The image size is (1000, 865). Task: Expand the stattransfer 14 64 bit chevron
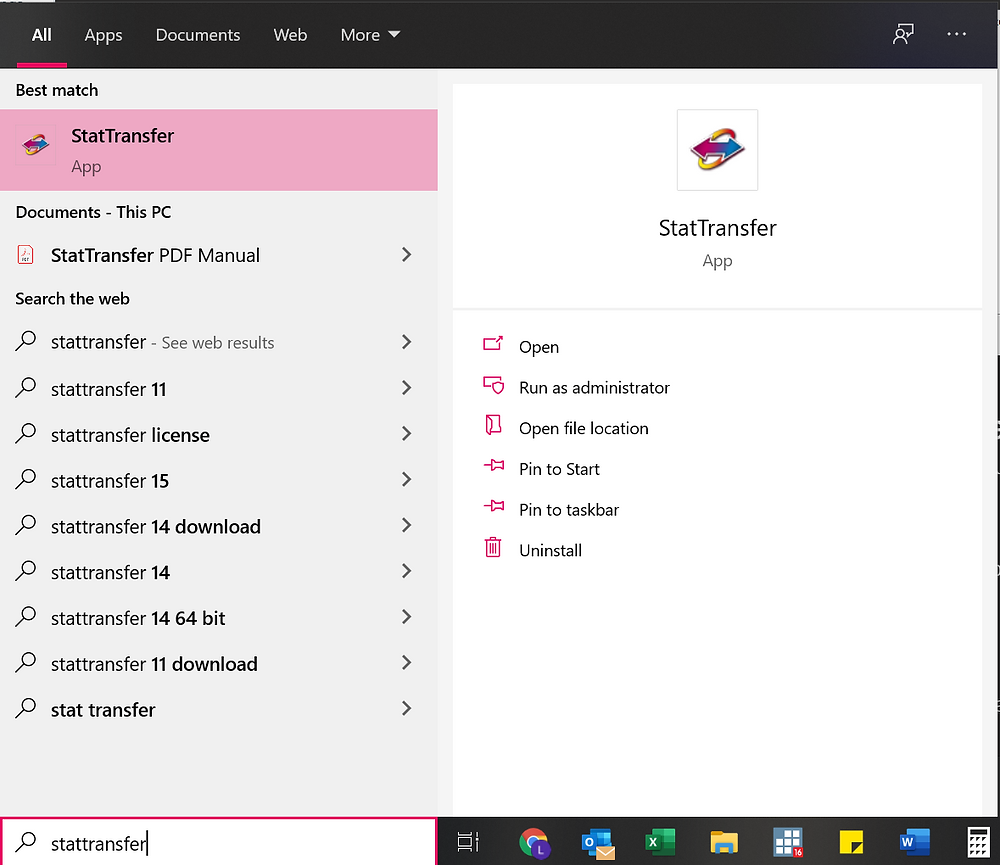pyautogui.click(x=406, y=617)
